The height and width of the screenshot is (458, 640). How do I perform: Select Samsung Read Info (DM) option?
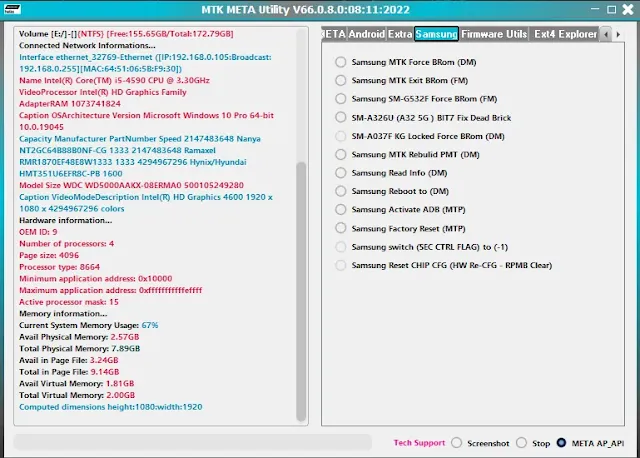tap(340, 173)
